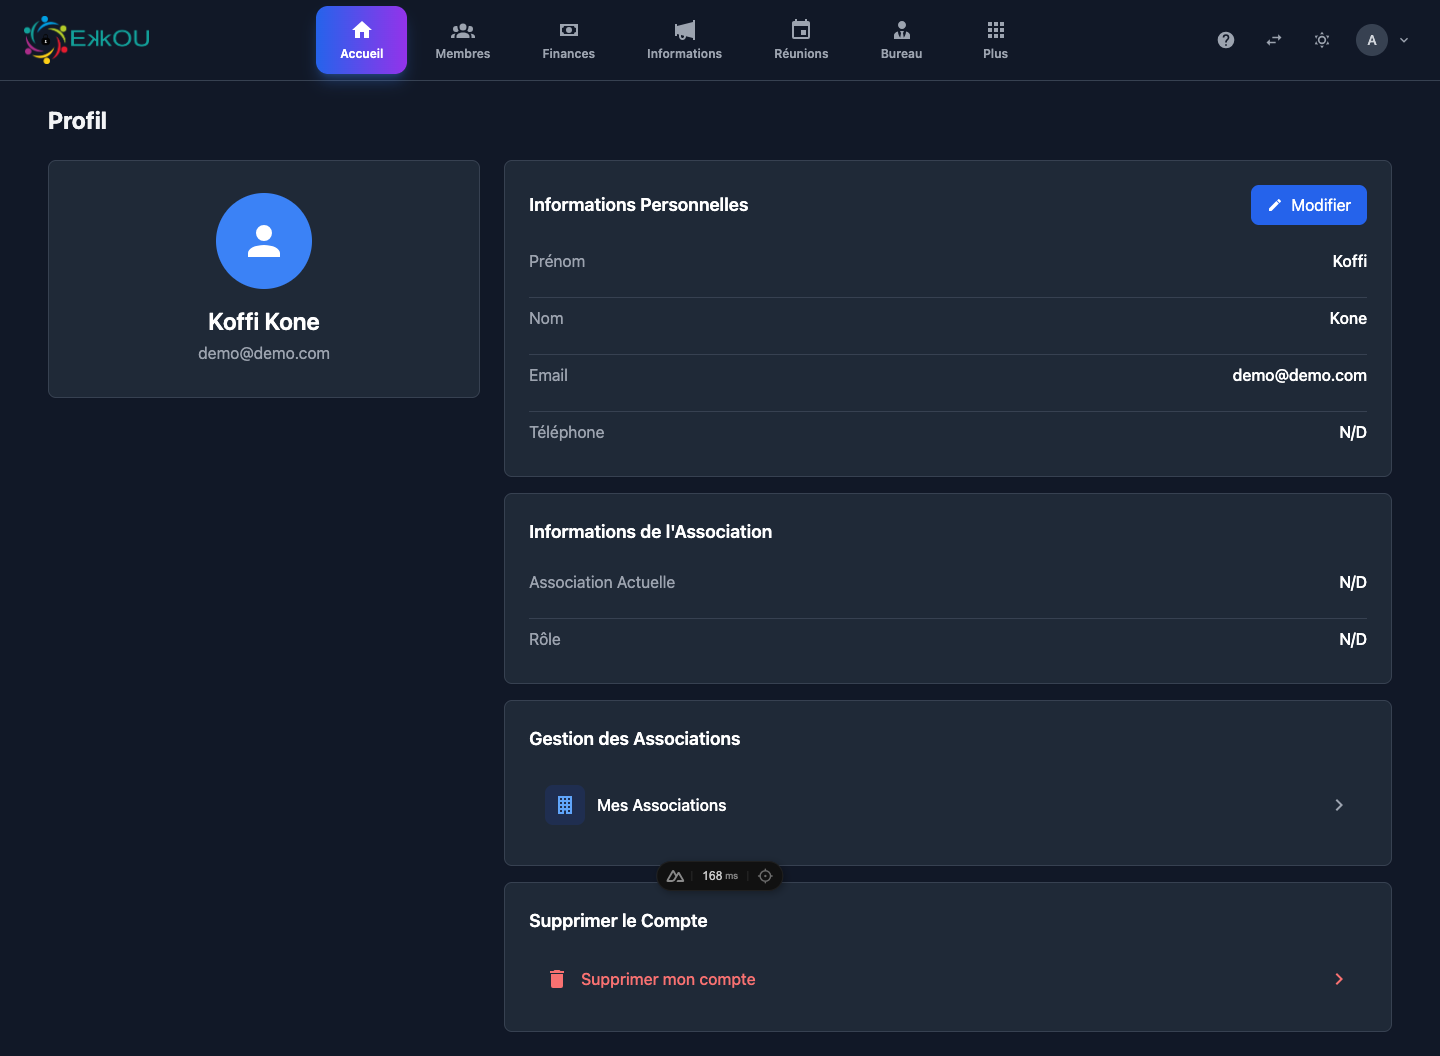
Task: Click the Téléphone value N/D
Action: point(1353,432)
